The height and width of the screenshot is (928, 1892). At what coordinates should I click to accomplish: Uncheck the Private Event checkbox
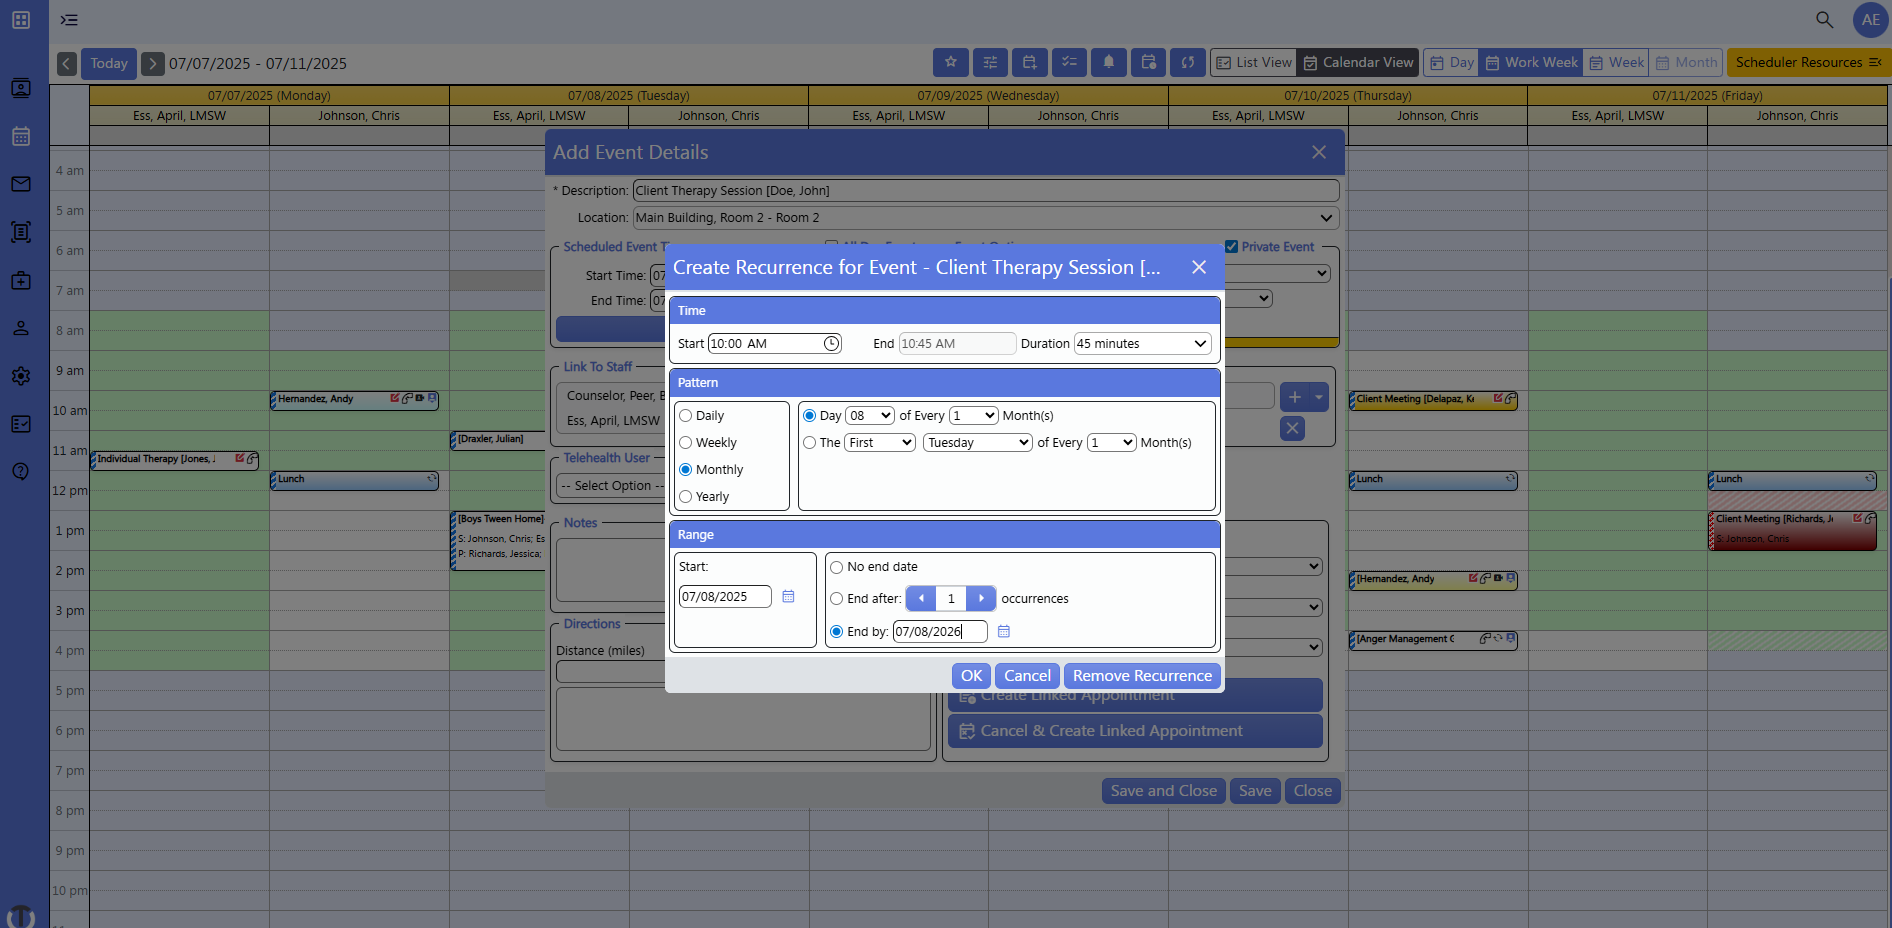click(x=1231, y=246)
